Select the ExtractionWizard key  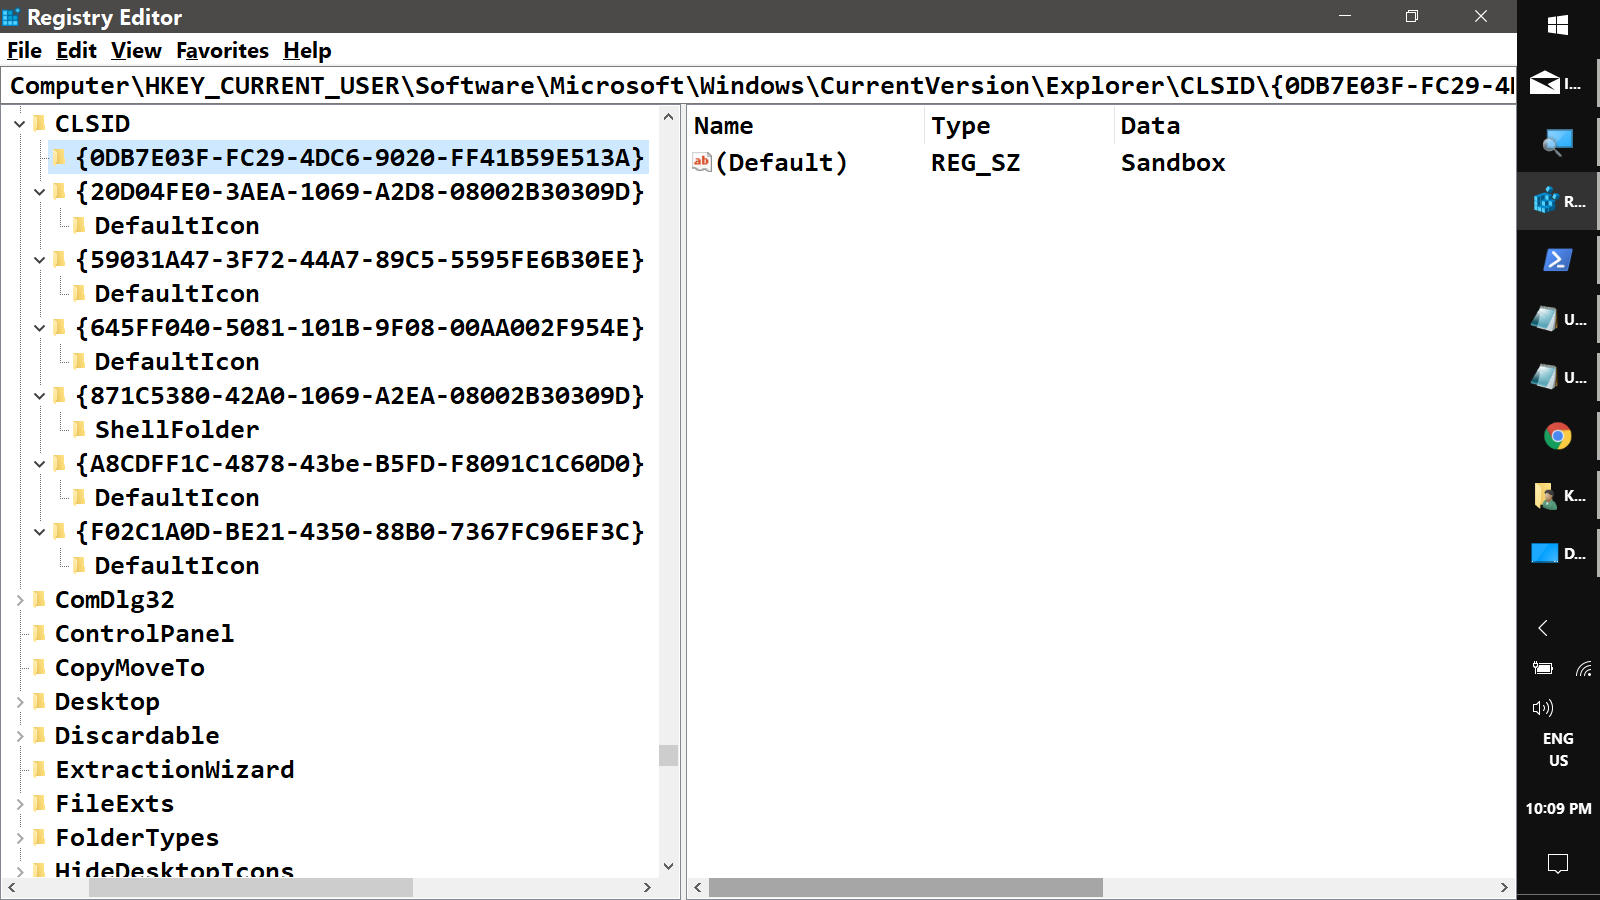[175, 770]
